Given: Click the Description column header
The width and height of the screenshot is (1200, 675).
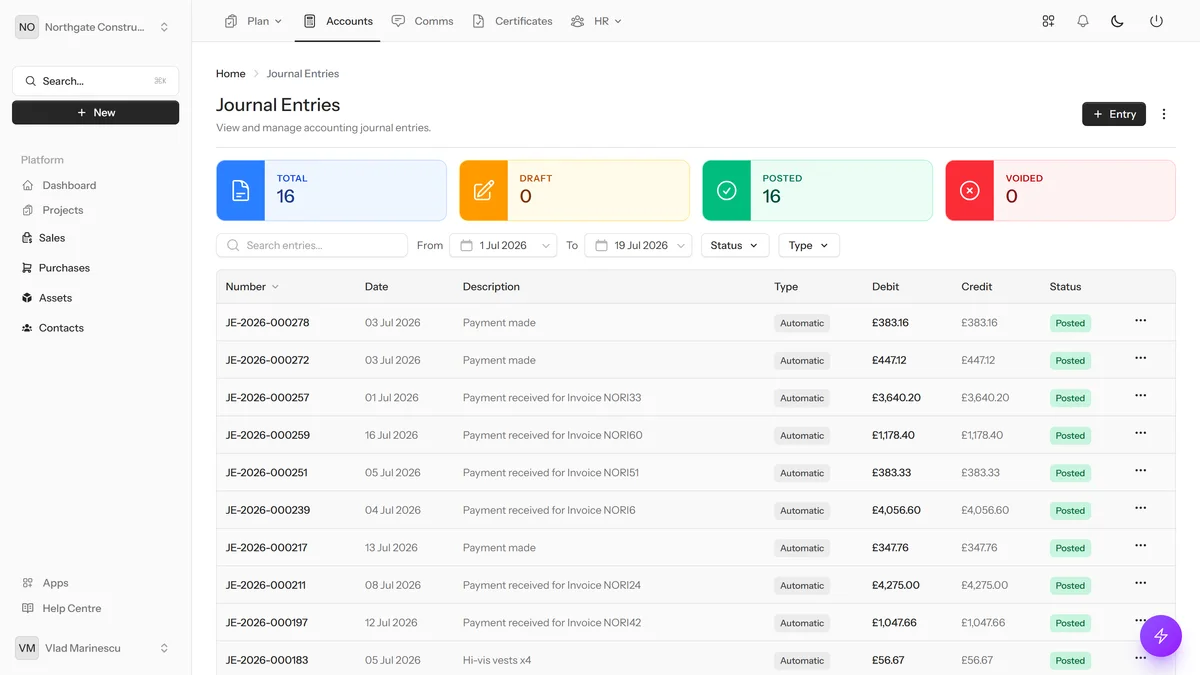Looking at the screenshot, I should tap(491, 286).
